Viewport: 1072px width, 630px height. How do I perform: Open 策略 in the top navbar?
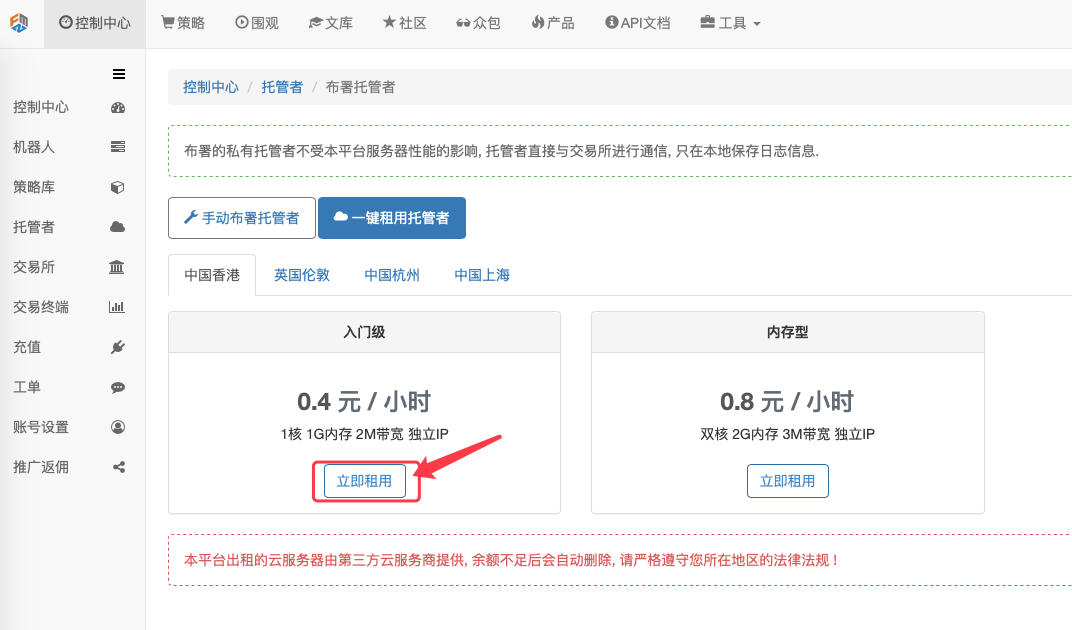183,23
